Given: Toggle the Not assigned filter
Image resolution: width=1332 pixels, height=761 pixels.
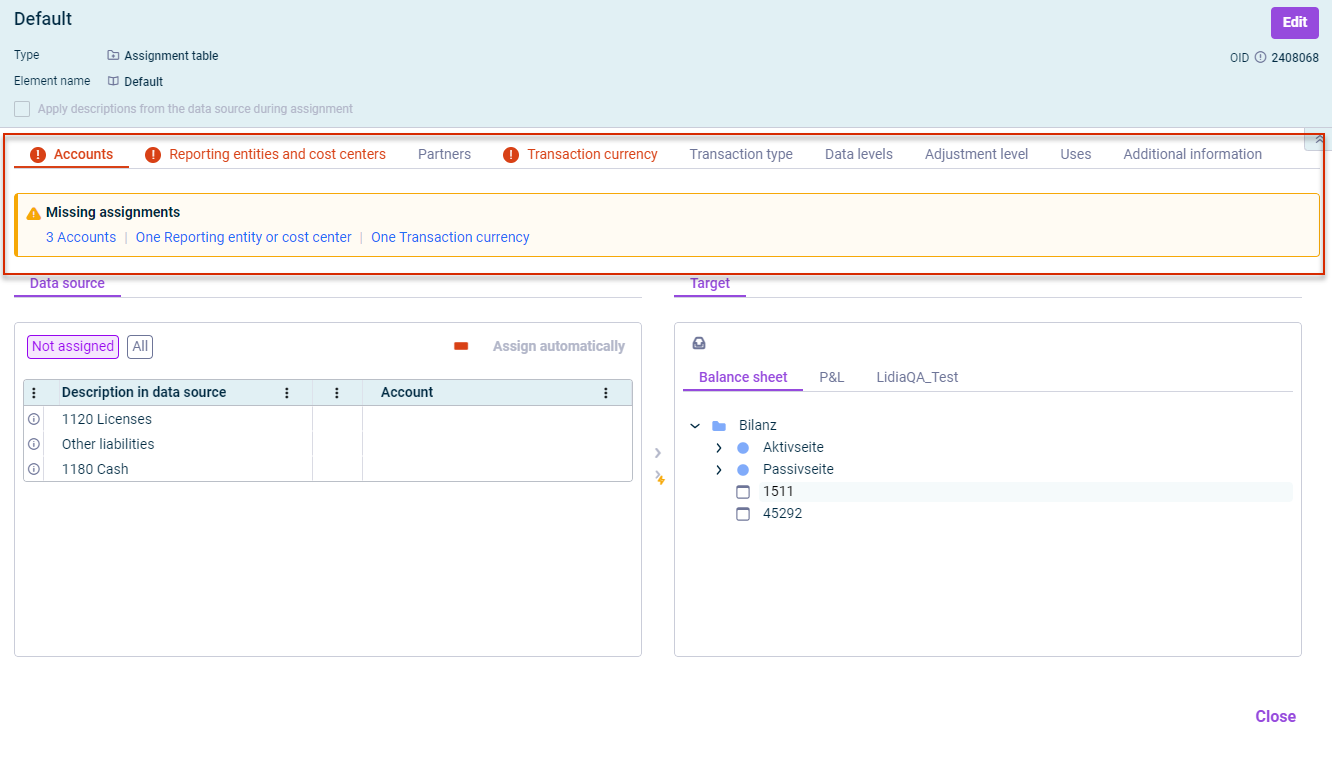Looking at the screenshot, I should pyautogui.click(x=73, y=346).
